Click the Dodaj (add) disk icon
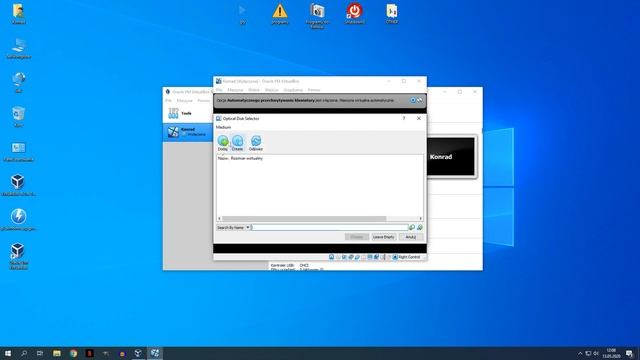The width and height of the screenshot is (640, 360). pos(223,143)
